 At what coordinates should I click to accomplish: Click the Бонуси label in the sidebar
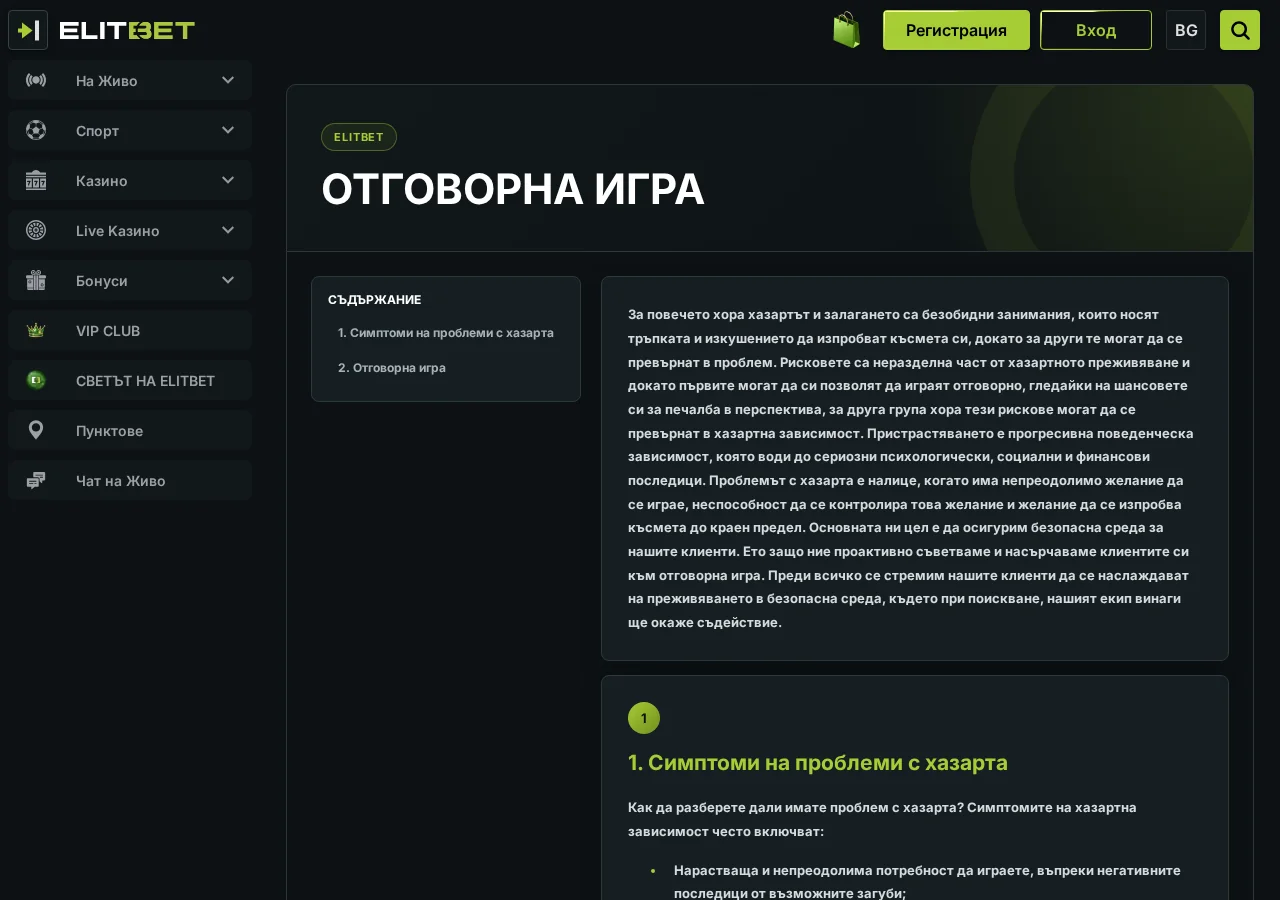coord(102,281)
